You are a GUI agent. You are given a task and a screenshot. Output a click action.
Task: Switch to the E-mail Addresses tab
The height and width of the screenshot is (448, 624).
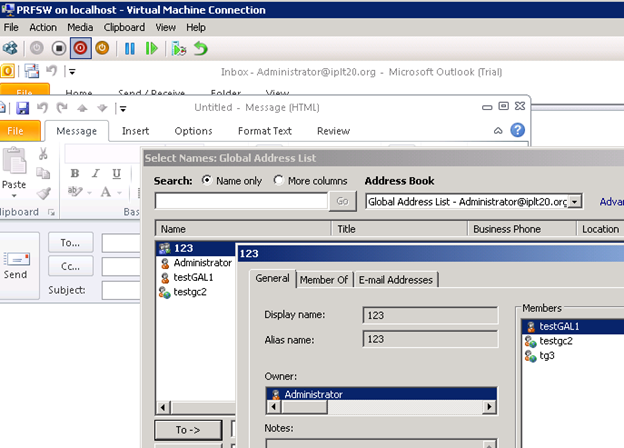point(396,280)
